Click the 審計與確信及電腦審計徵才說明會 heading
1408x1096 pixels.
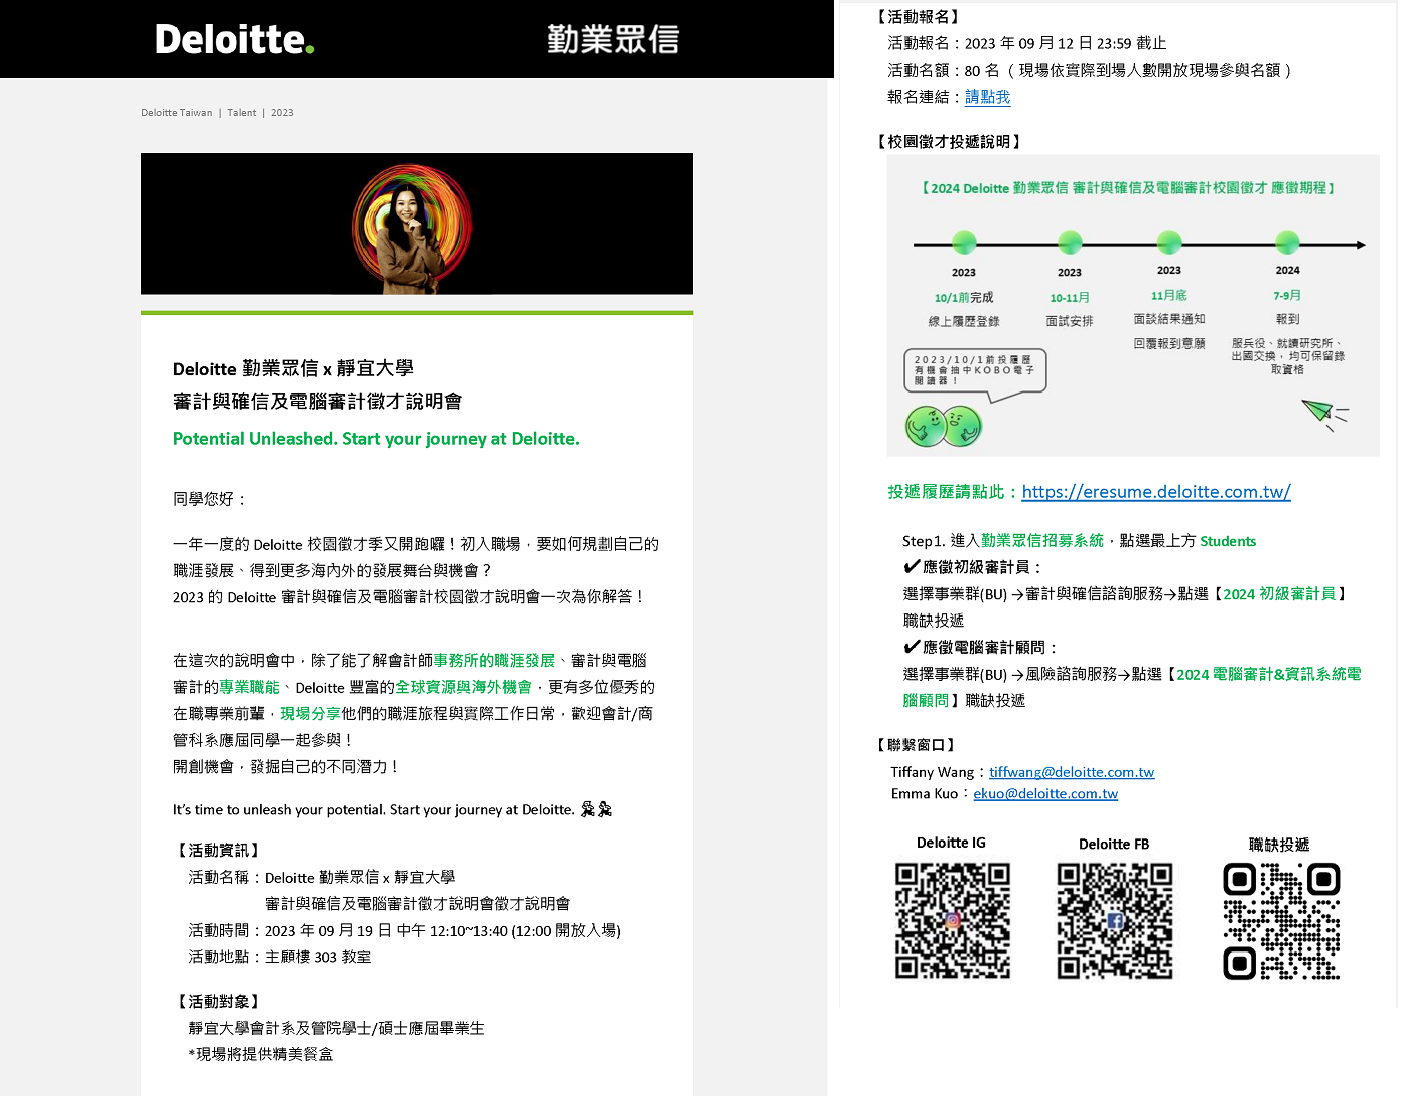click(x=317, y=401)
